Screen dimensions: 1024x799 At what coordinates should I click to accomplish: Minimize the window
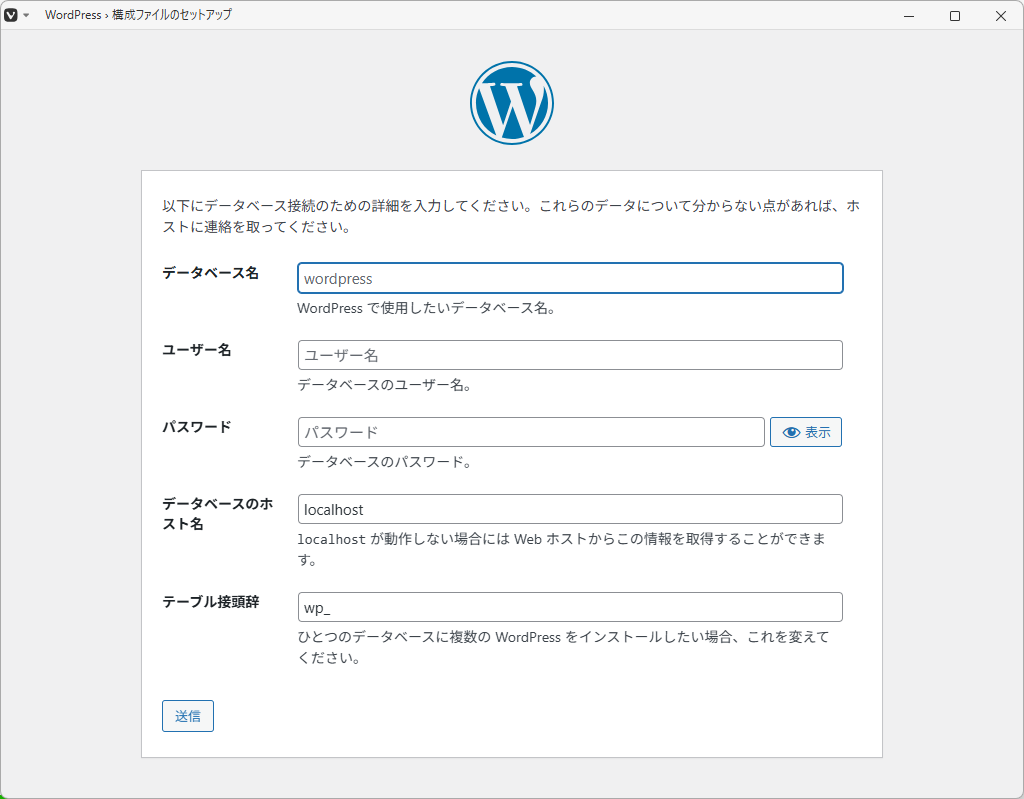pos(908,16)
